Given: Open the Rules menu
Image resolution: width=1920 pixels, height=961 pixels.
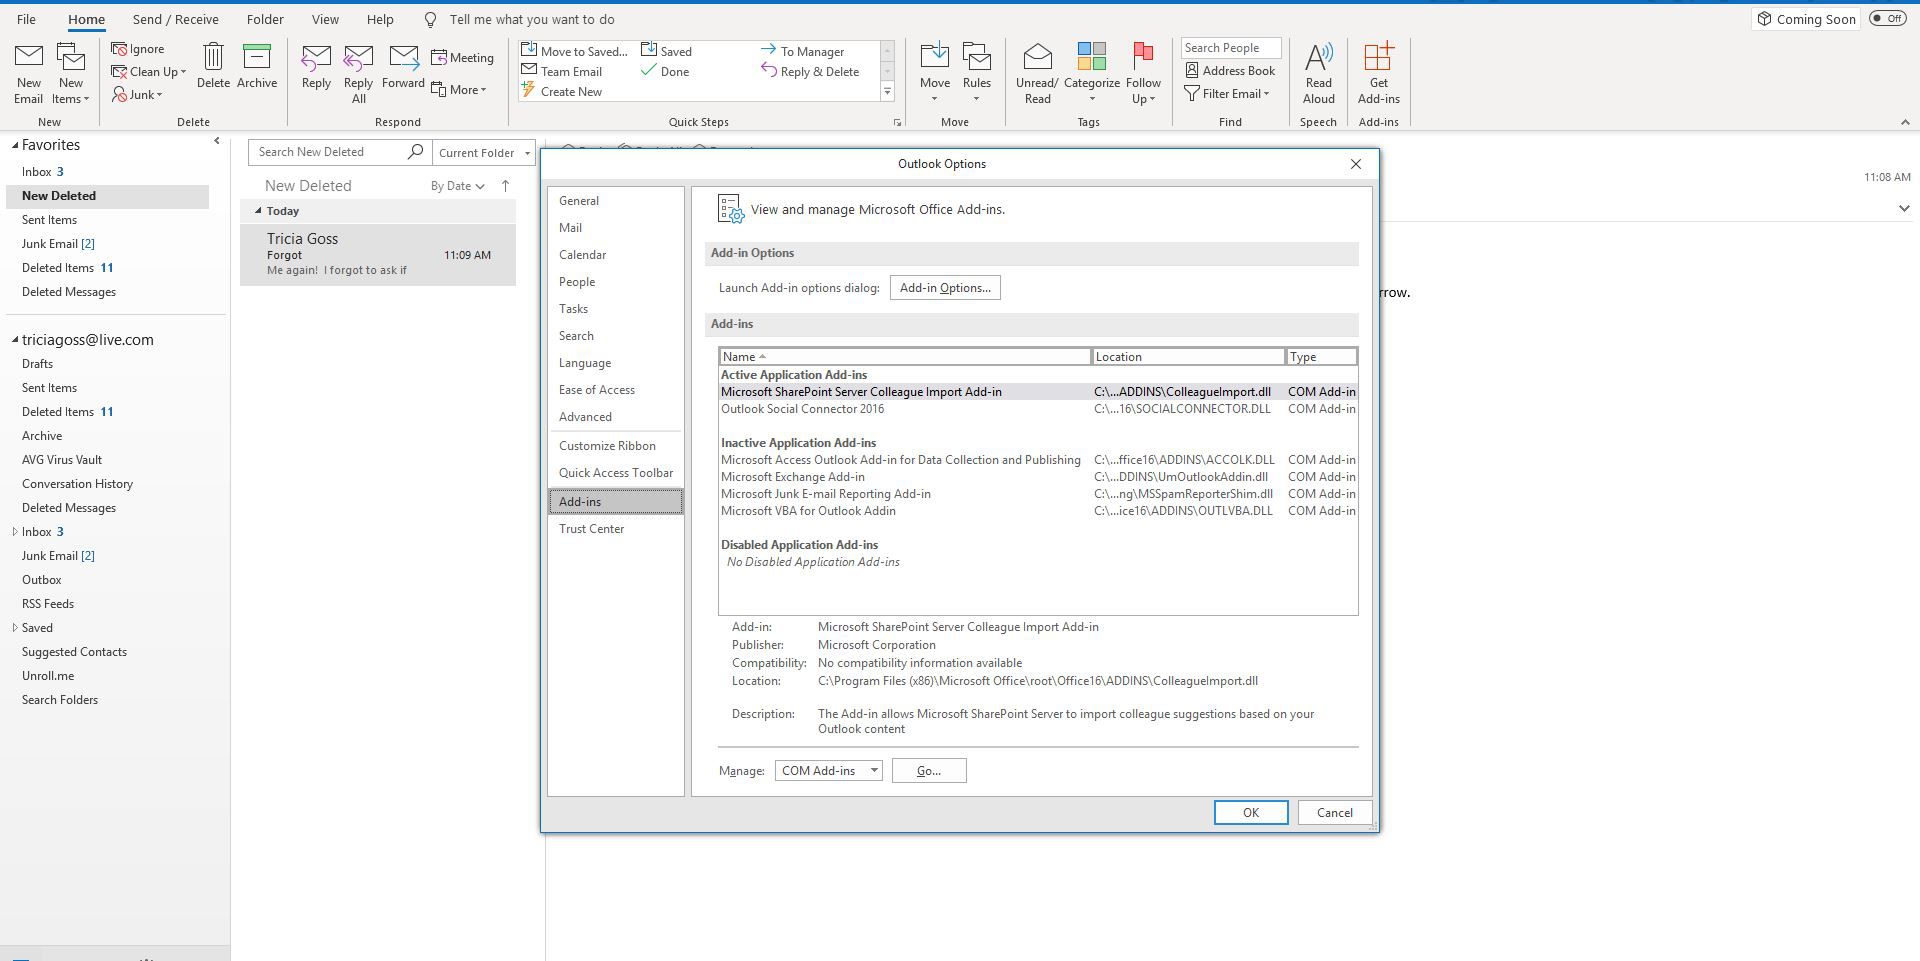Looking at the screenshot, I should 977,73.
